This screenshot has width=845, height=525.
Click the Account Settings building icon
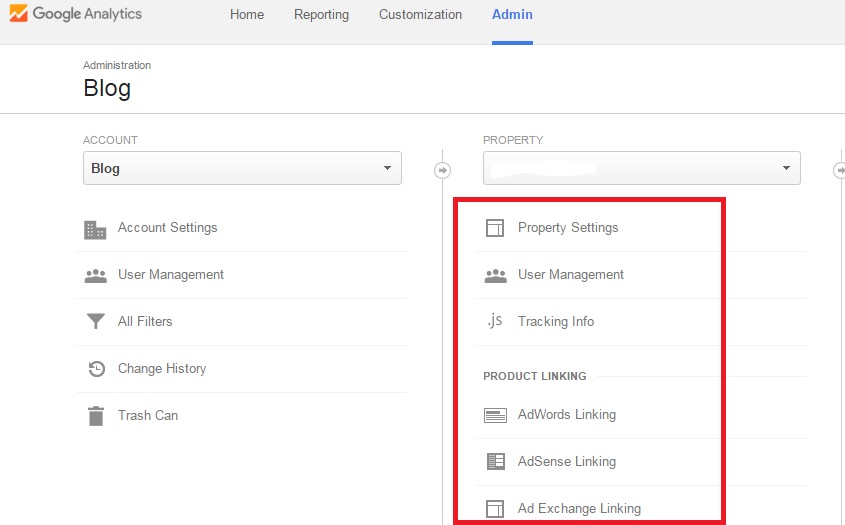click(x=95, y=229)
